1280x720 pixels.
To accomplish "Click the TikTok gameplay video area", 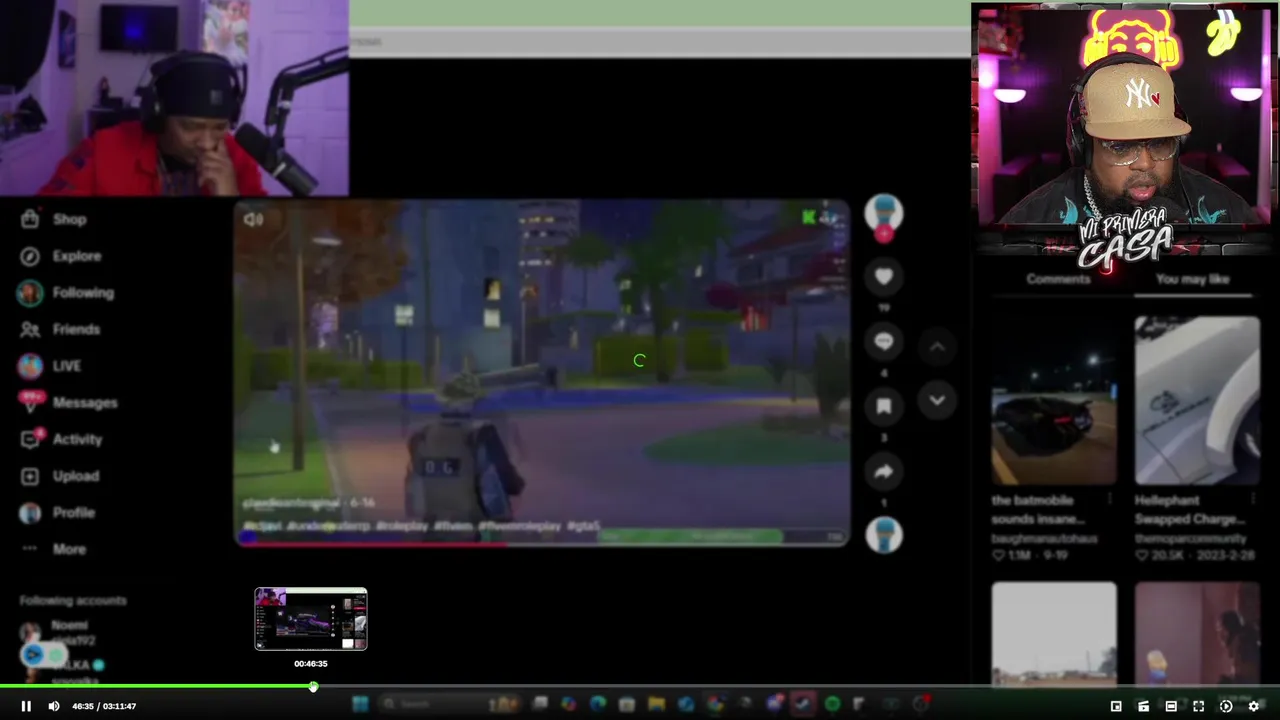I will tap(542, 372).
